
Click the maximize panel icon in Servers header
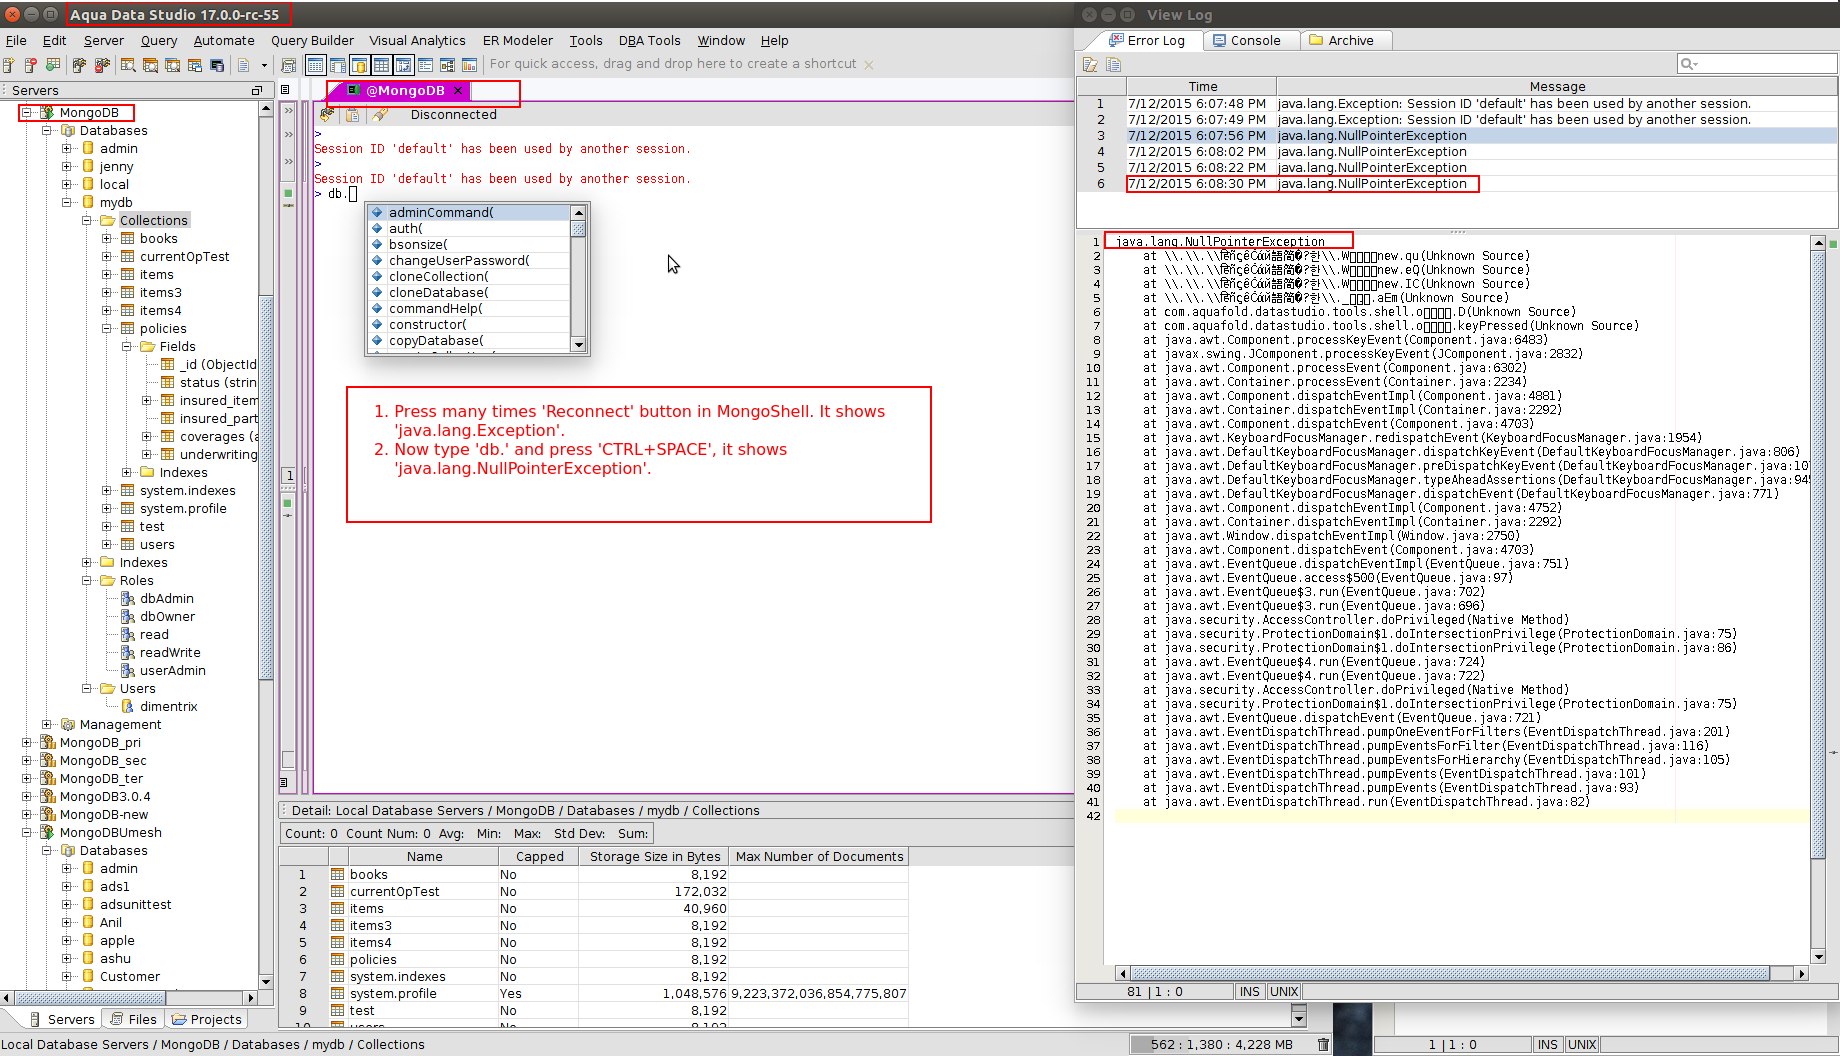click(257, 90)
